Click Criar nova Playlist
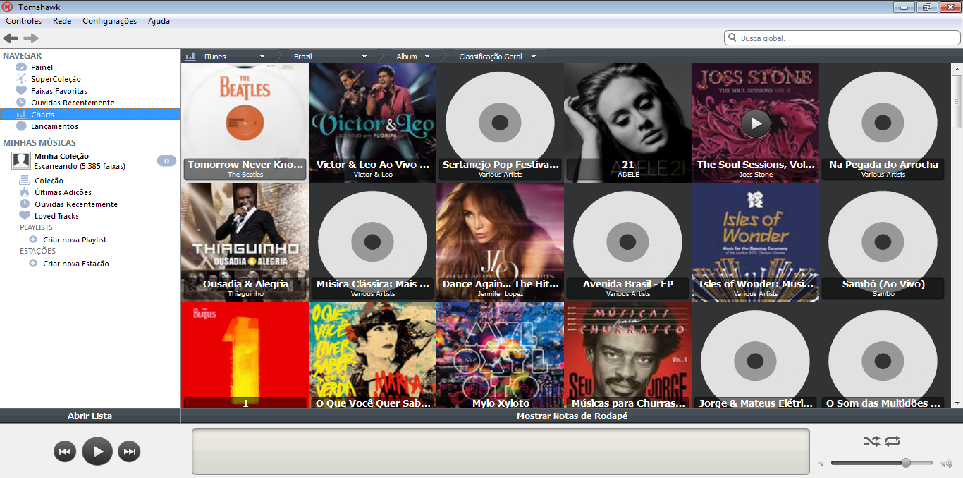This screenshot has height=478, width=963. (74, 240)
